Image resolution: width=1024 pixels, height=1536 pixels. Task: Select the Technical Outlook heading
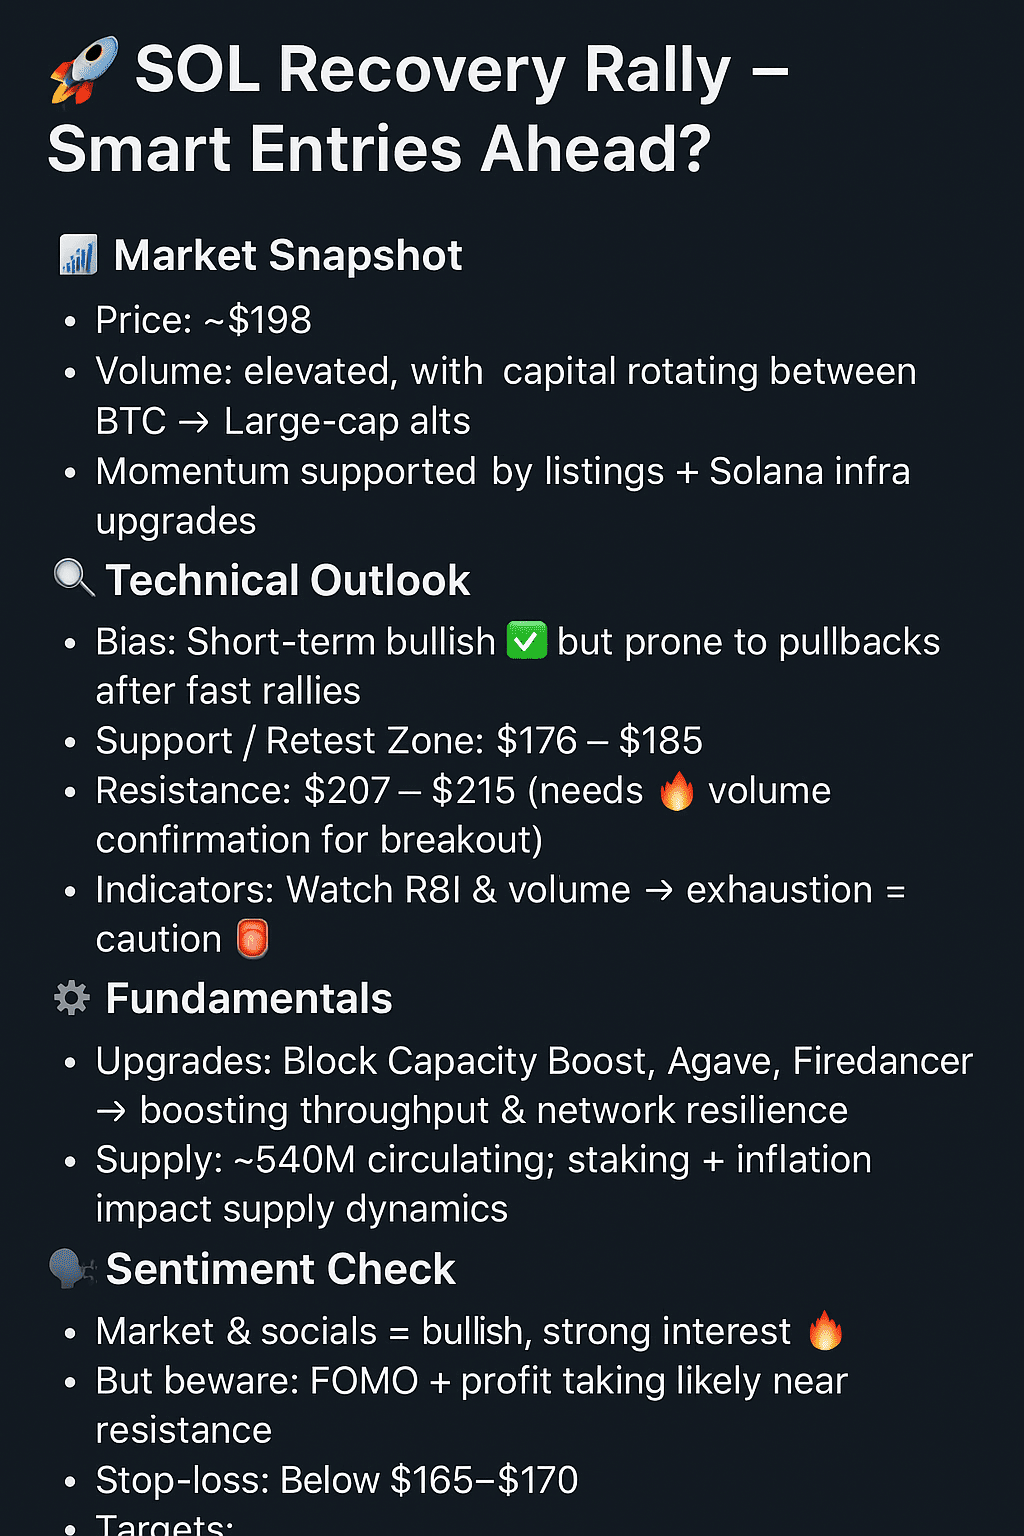click(x=288, y=580)
